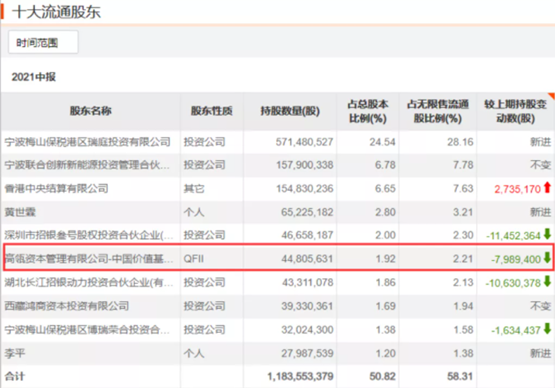Select the share ratio 6.65
The height and width of the screenshot is (388, 555).
click(x=385, y=188)
